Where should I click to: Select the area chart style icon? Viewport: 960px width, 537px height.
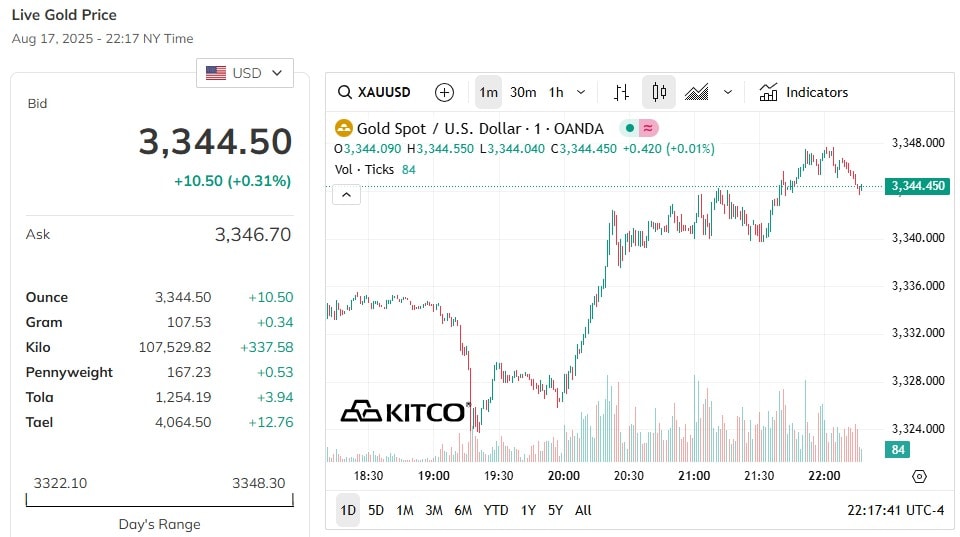697,92
